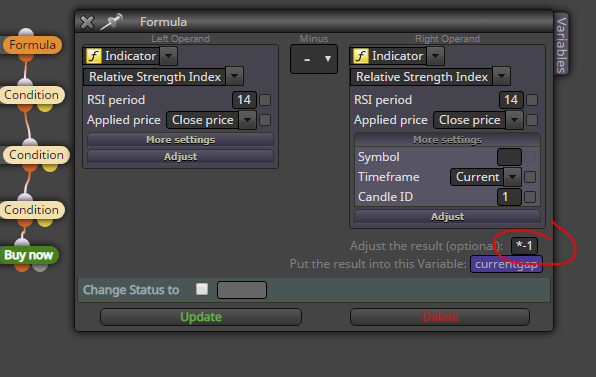
Task: Close the Formula dialog with X icon
Action: pos(87,22)
